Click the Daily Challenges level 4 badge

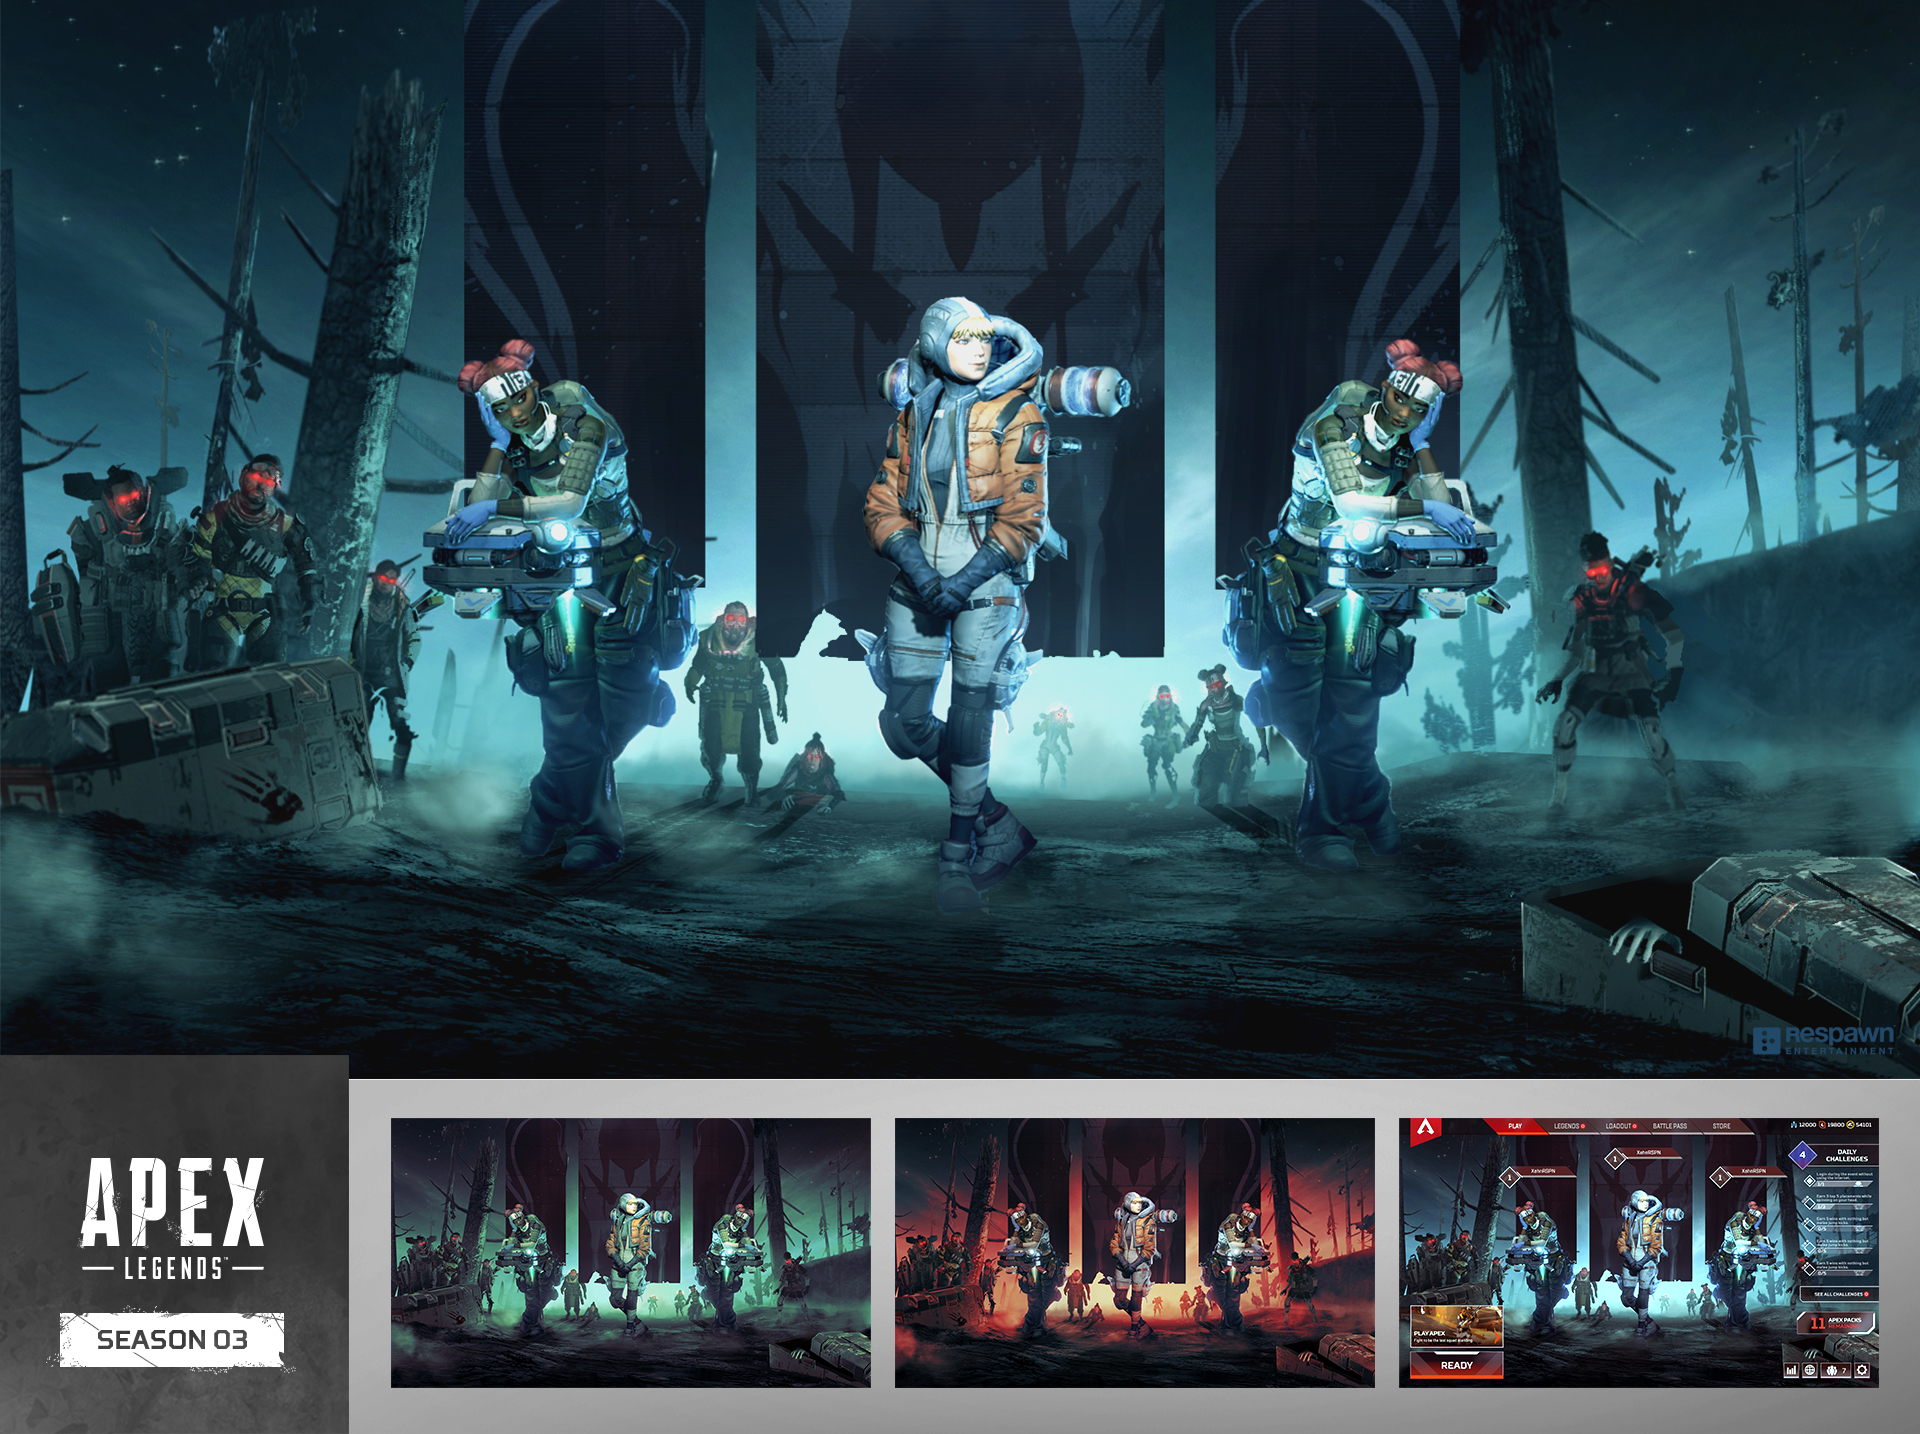(x=1802, y=1155)
